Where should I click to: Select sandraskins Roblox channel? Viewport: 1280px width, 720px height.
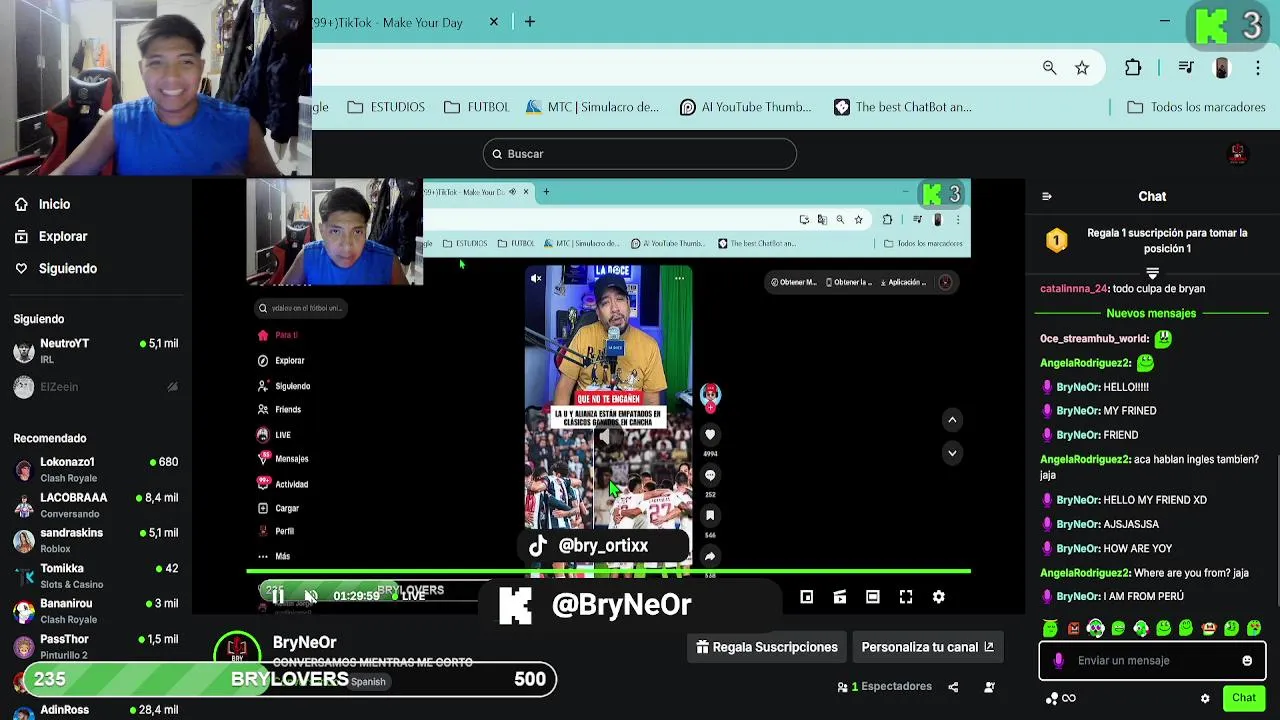point(96,540)
